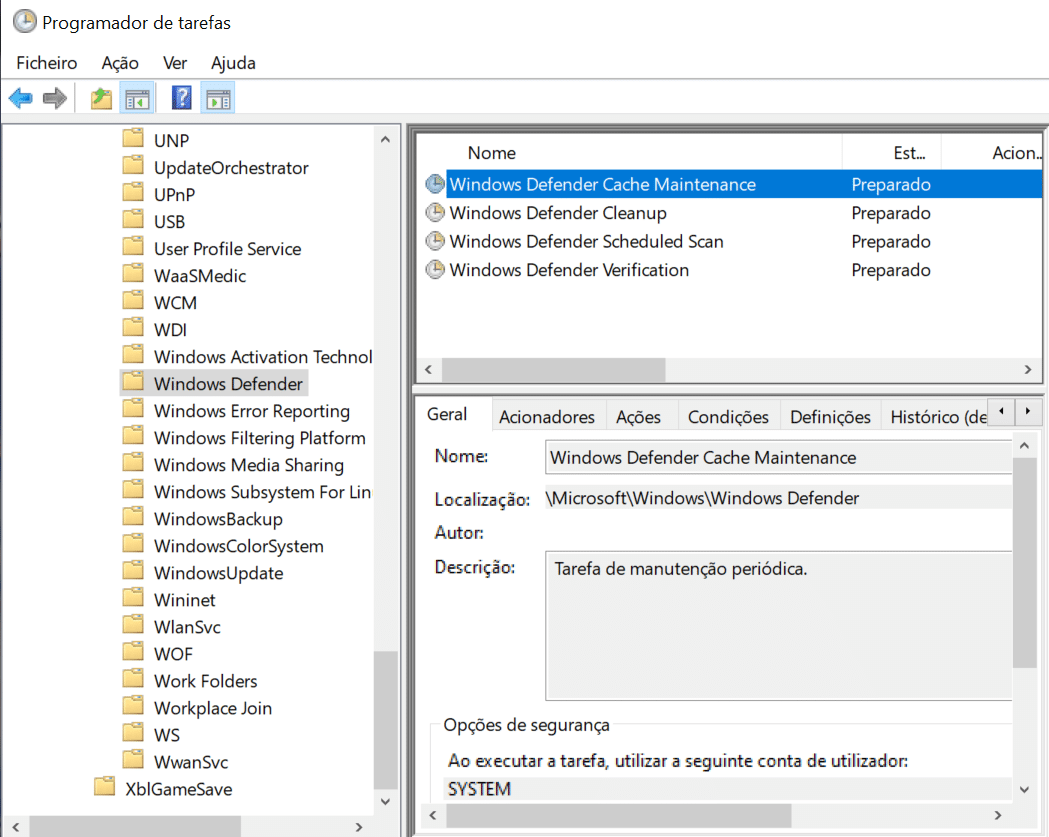
Task: Open the Work Folders tree item
Action: 205,681
